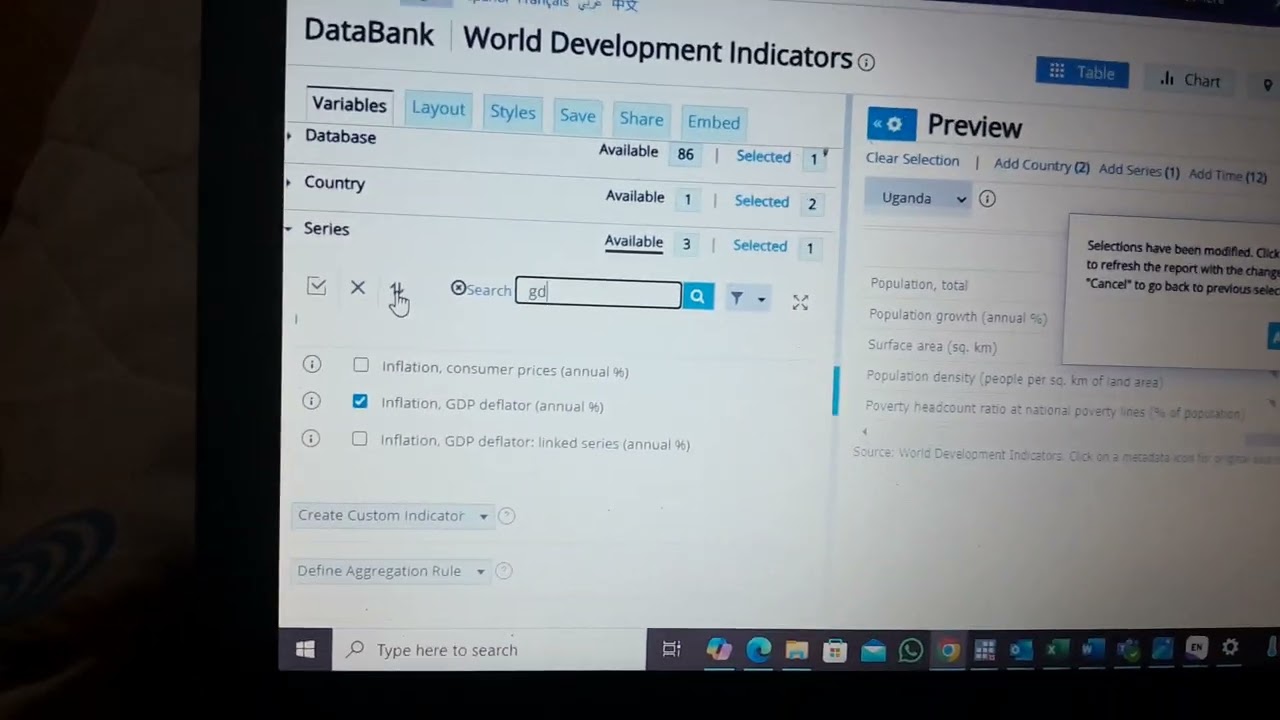Click info icon next to World Development Indicators
Screen dimensions: 1280x720
pyautogui.click(x=866, y=62)
